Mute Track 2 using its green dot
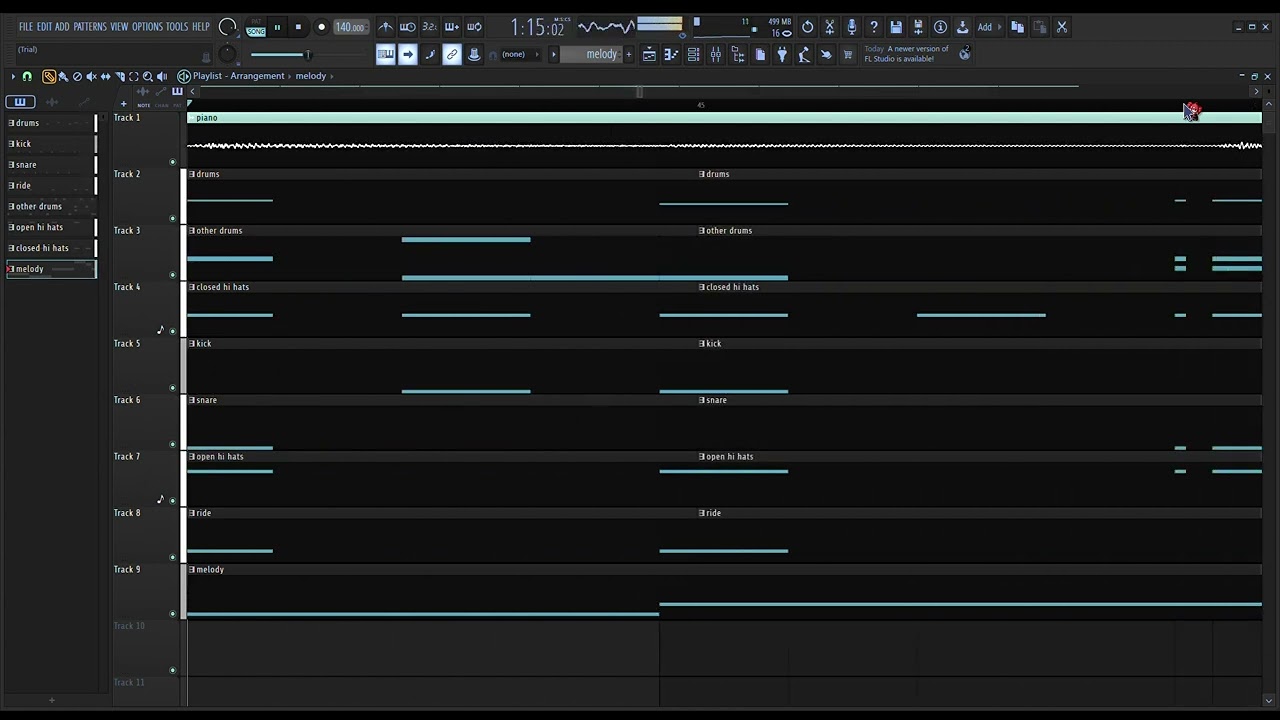Viewport: 1280px width, 720px height. [172, 218]
